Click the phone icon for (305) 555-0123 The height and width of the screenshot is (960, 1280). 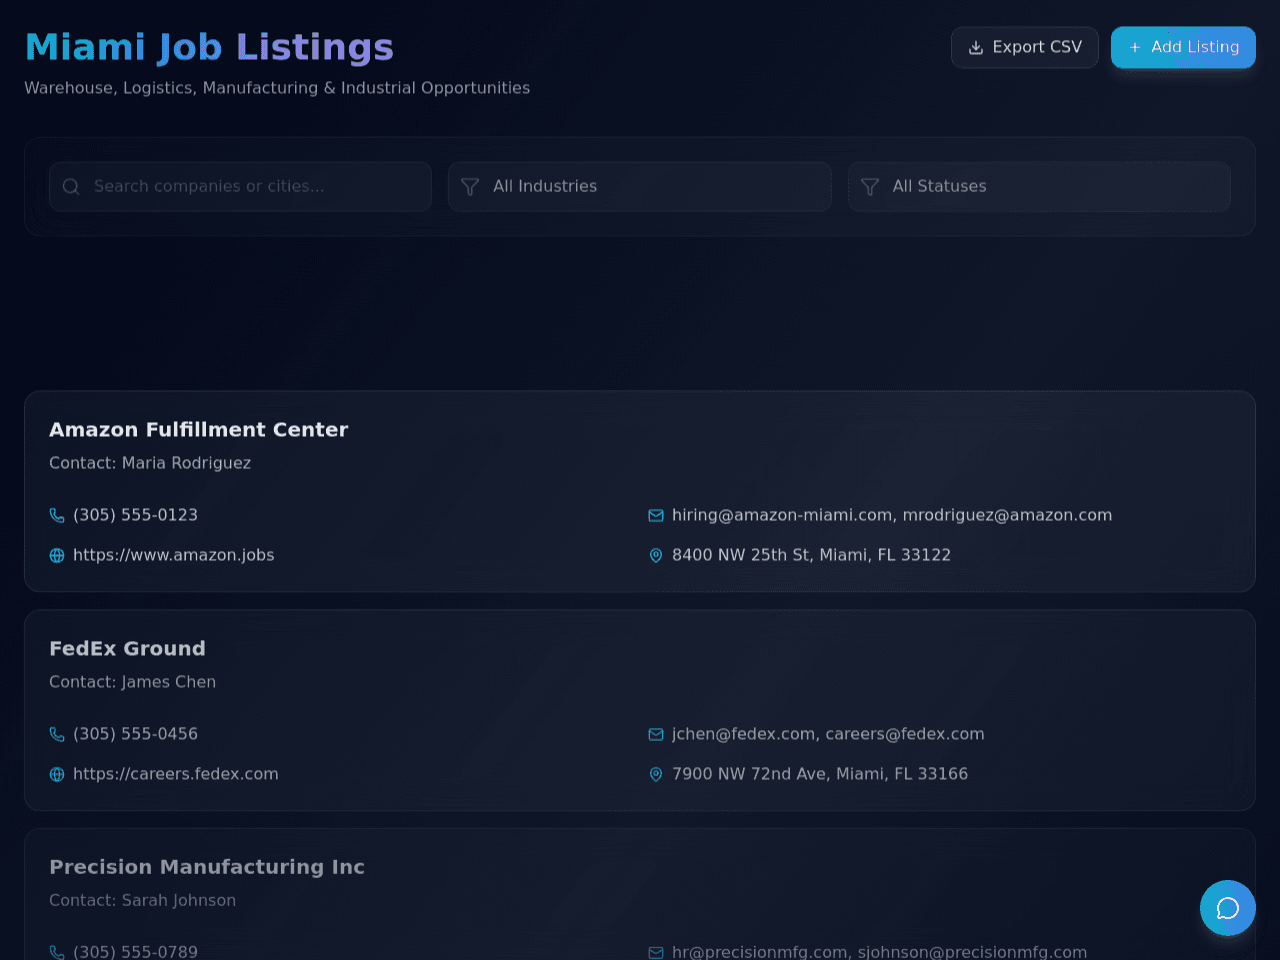[57, 515]
